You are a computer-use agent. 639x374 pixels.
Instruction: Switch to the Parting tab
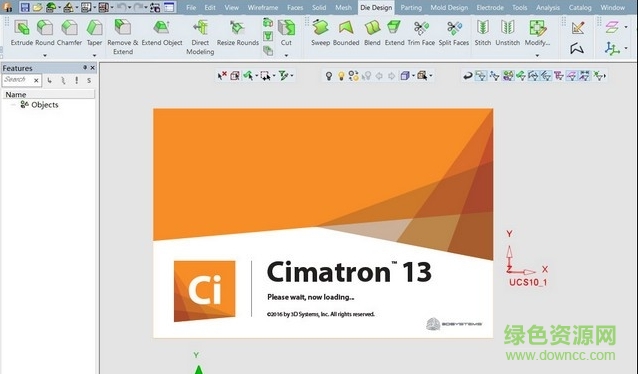(x=411, y=7)
